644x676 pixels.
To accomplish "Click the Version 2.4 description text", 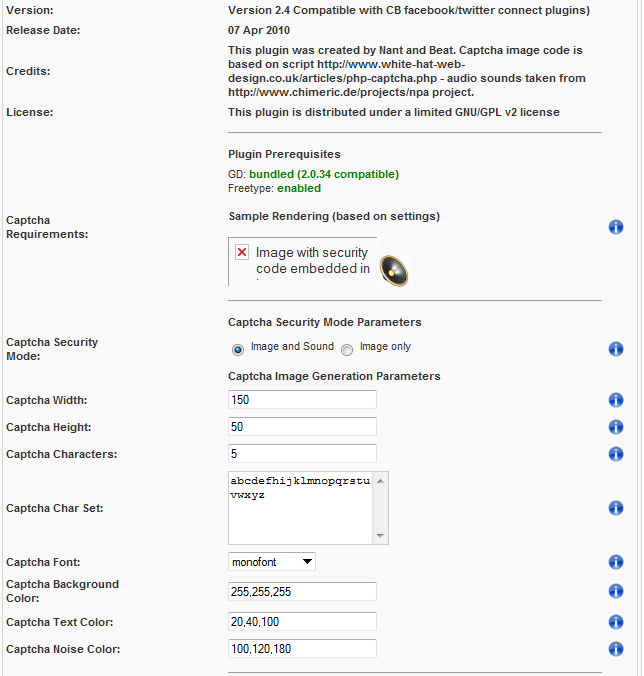I will (x=409, y=10).
